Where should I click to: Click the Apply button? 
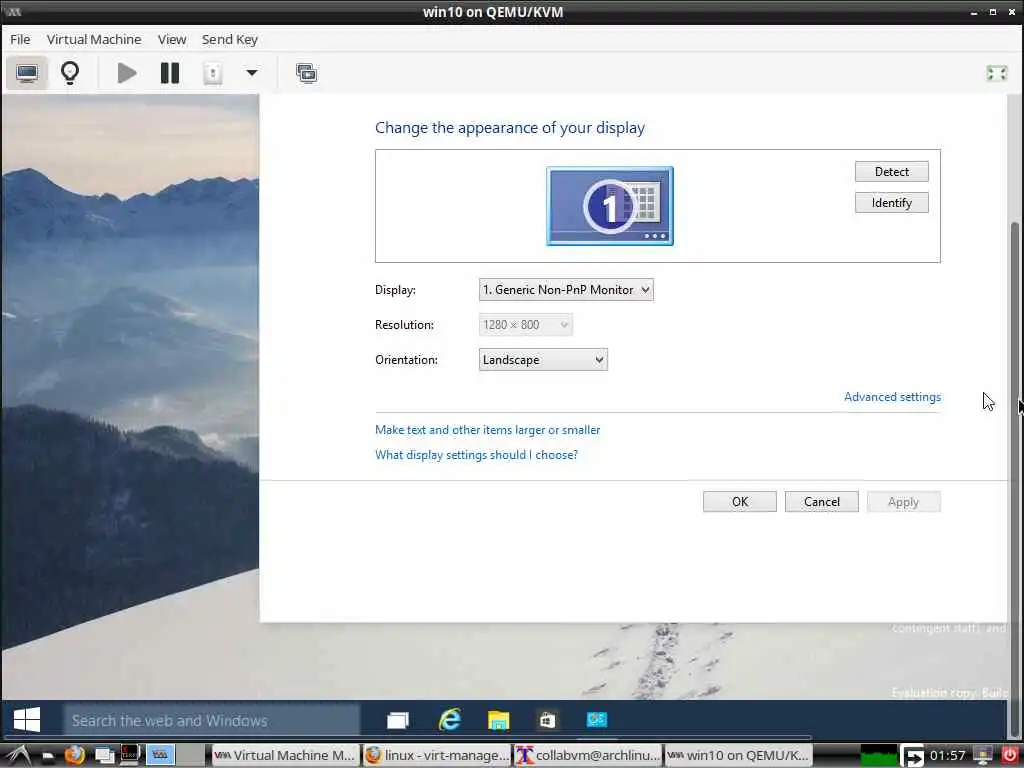904,502
